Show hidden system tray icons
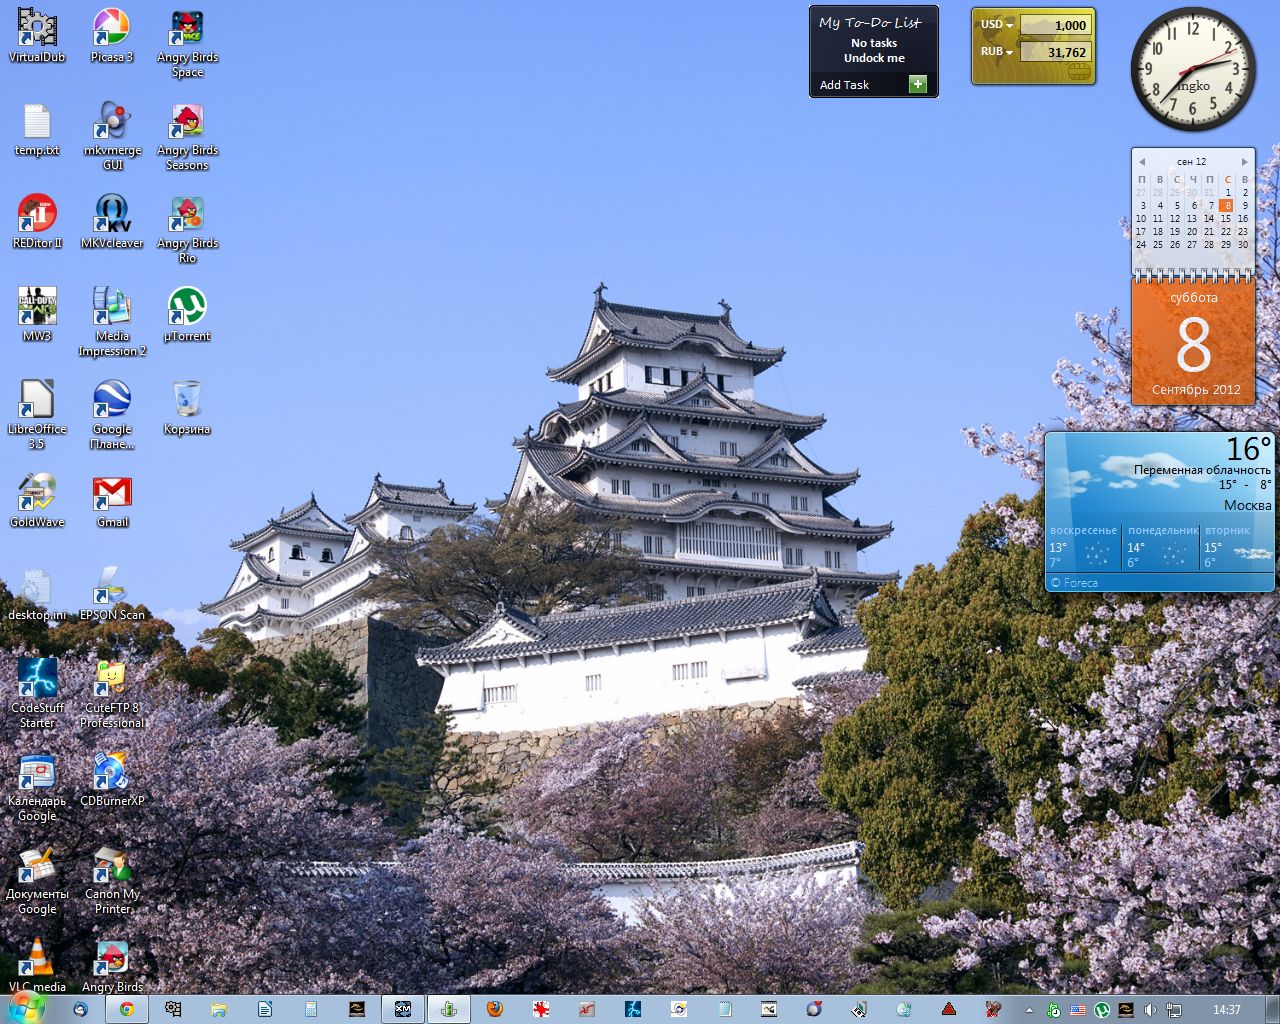This screenshot has width=1280, height=1024. [x=1029, y=1010]
